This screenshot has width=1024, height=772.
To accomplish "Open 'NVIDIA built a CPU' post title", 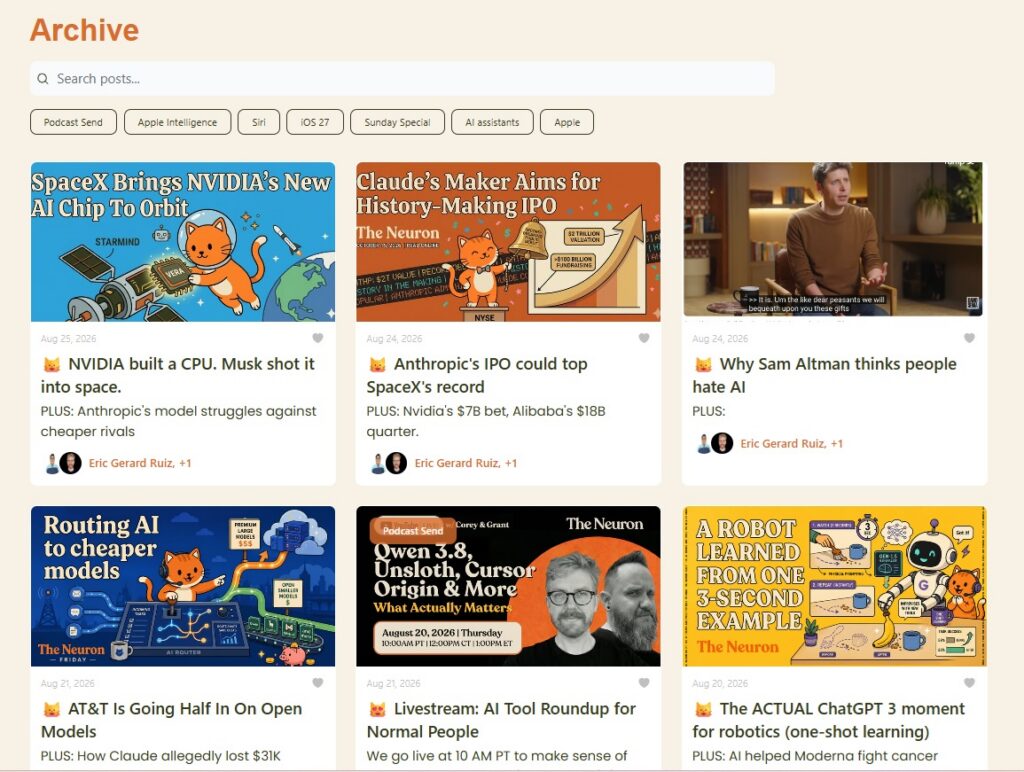I will tap(178, 375).
